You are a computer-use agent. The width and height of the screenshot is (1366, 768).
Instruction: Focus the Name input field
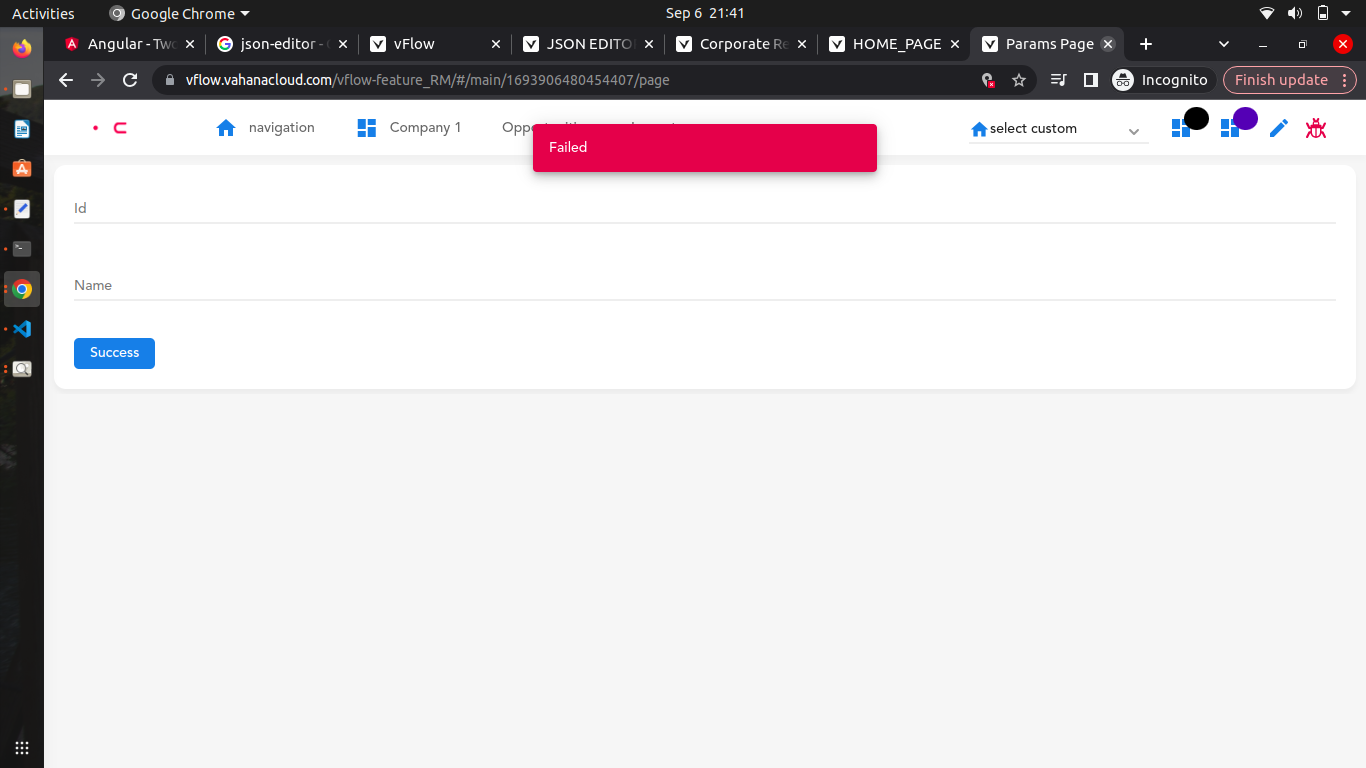pyautogui.click(x=705, y=285)
